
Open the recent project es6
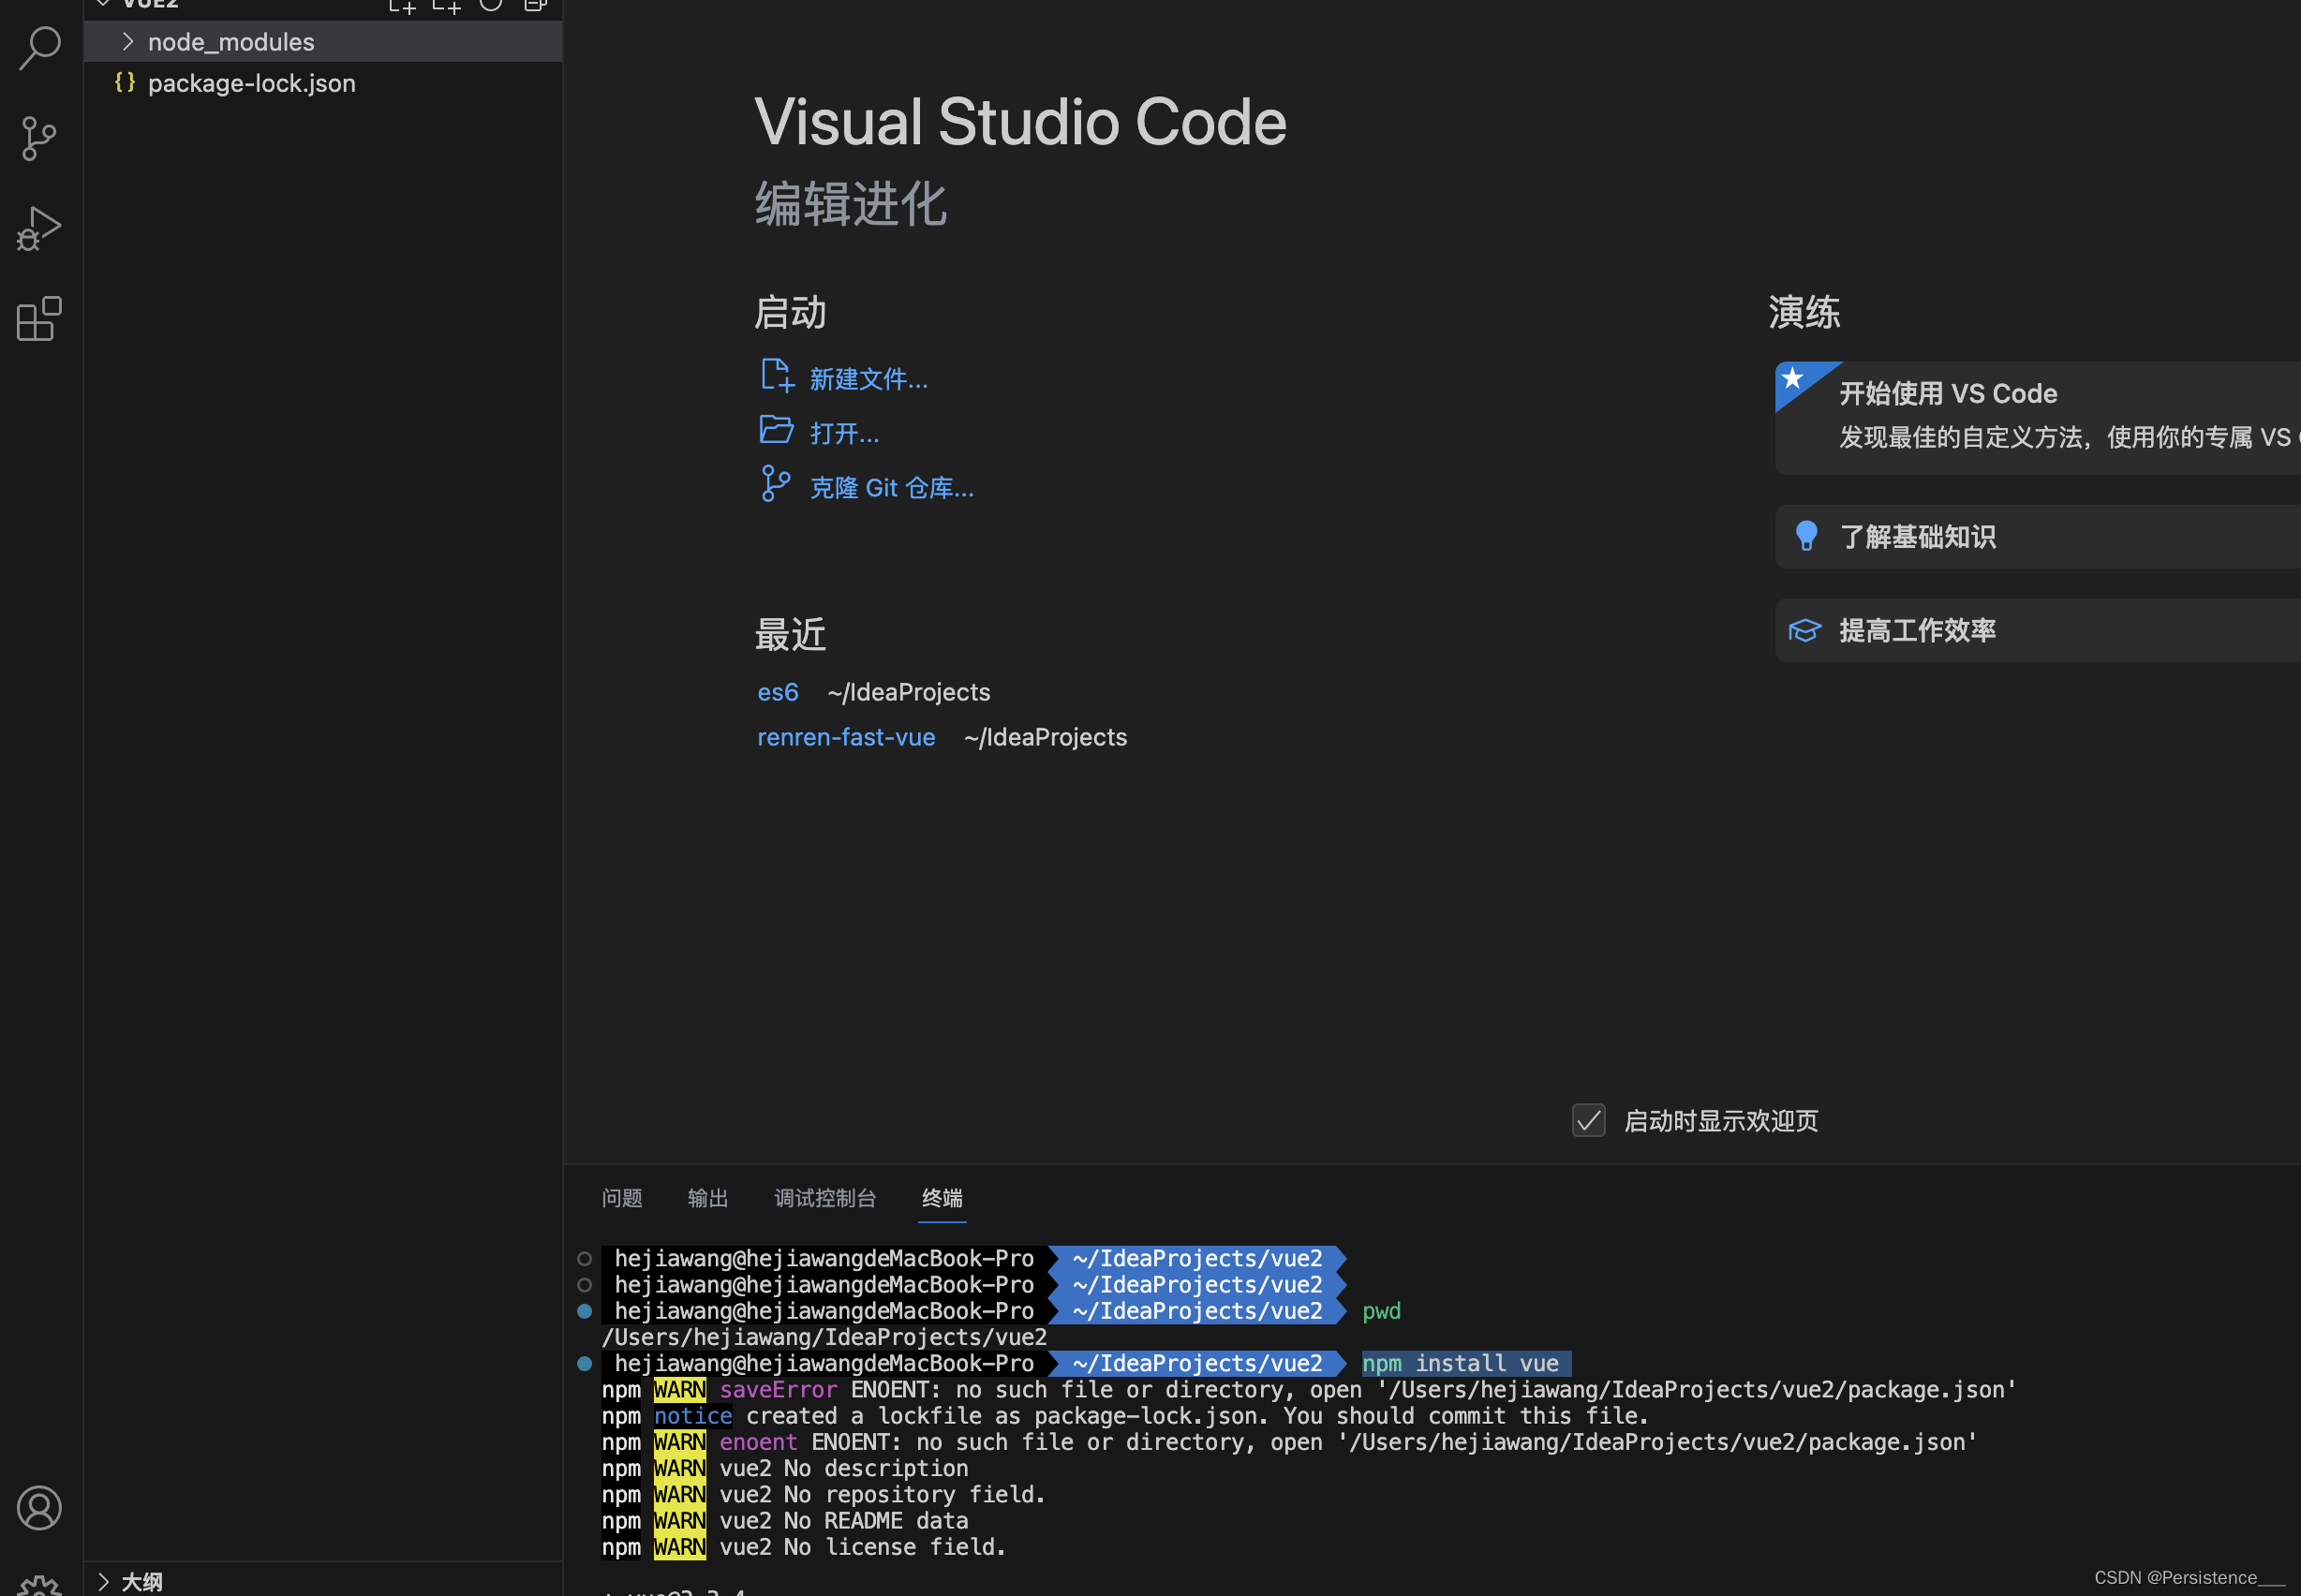coord(778,692)
